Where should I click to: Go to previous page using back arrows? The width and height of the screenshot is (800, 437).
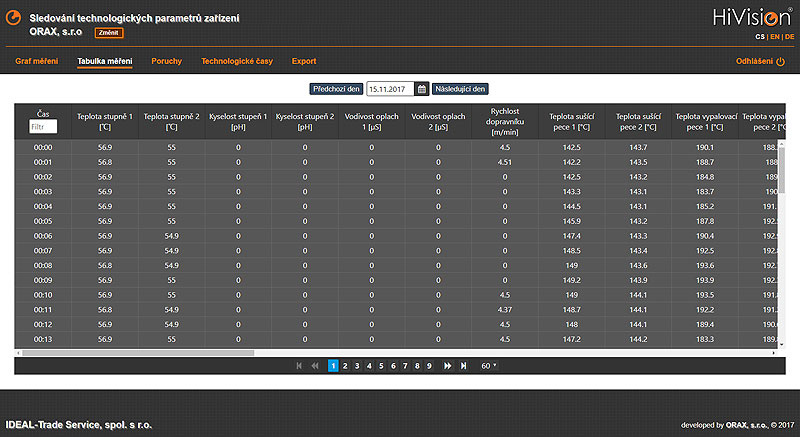coord(315,366)
